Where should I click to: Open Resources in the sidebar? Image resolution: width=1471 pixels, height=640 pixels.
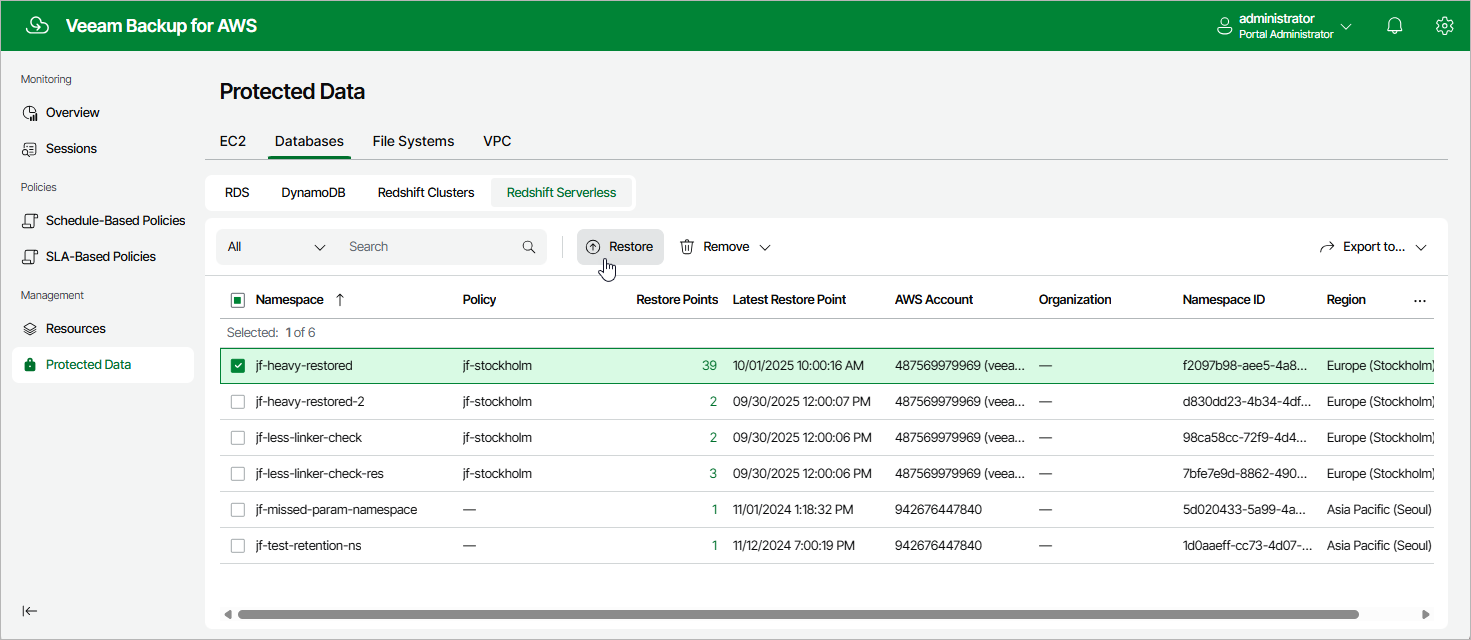pyautogui.click(x=76, y=329)
